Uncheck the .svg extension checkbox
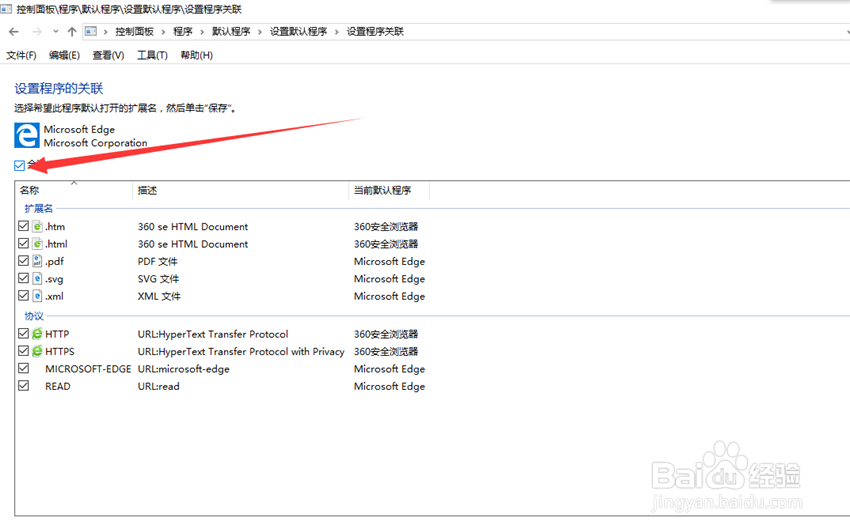The height and width of the screenshot is (532, 850). pos(23,278)
